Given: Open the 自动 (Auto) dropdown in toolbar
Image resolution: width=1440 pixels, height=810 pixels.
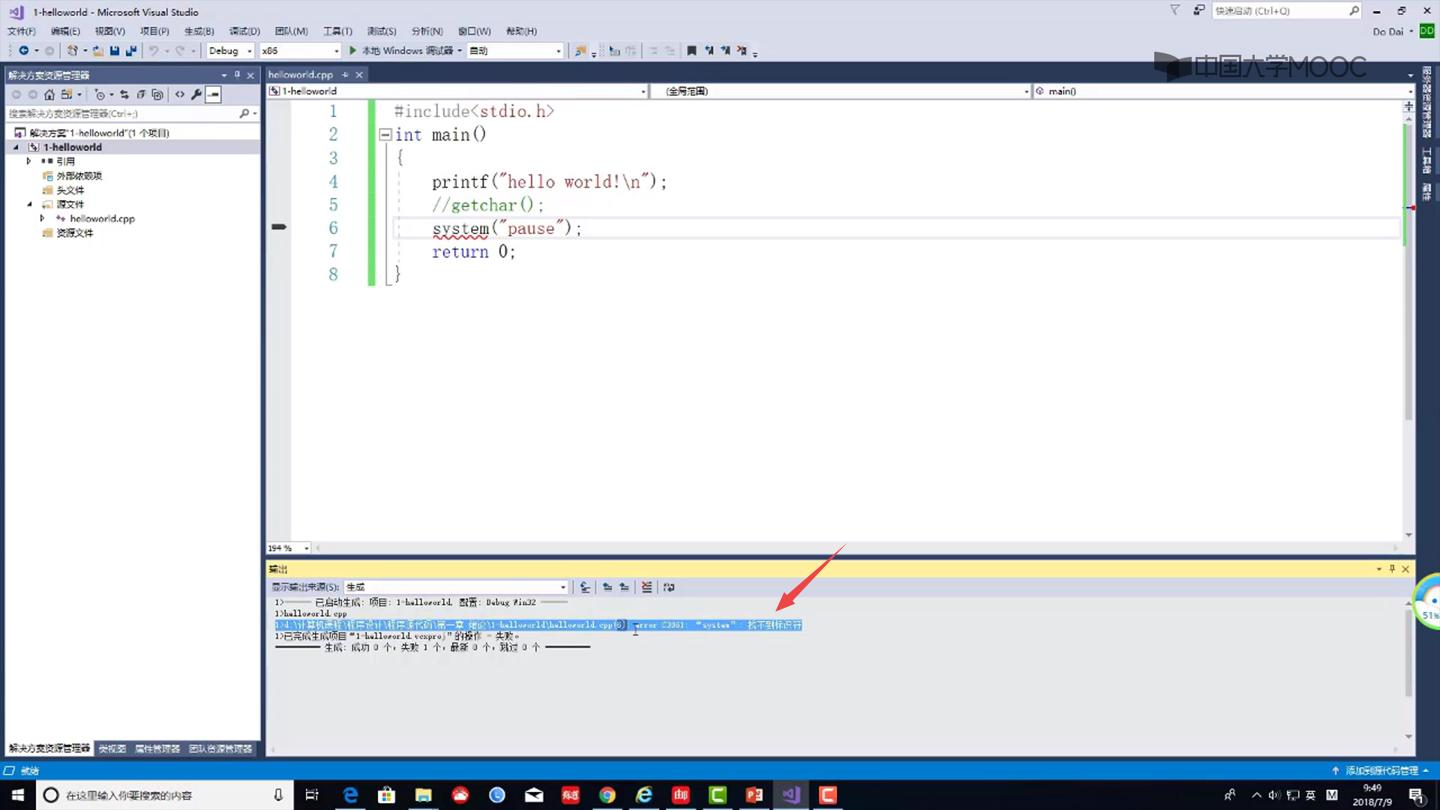Looking at the screenshot, I should click(515, 51).
